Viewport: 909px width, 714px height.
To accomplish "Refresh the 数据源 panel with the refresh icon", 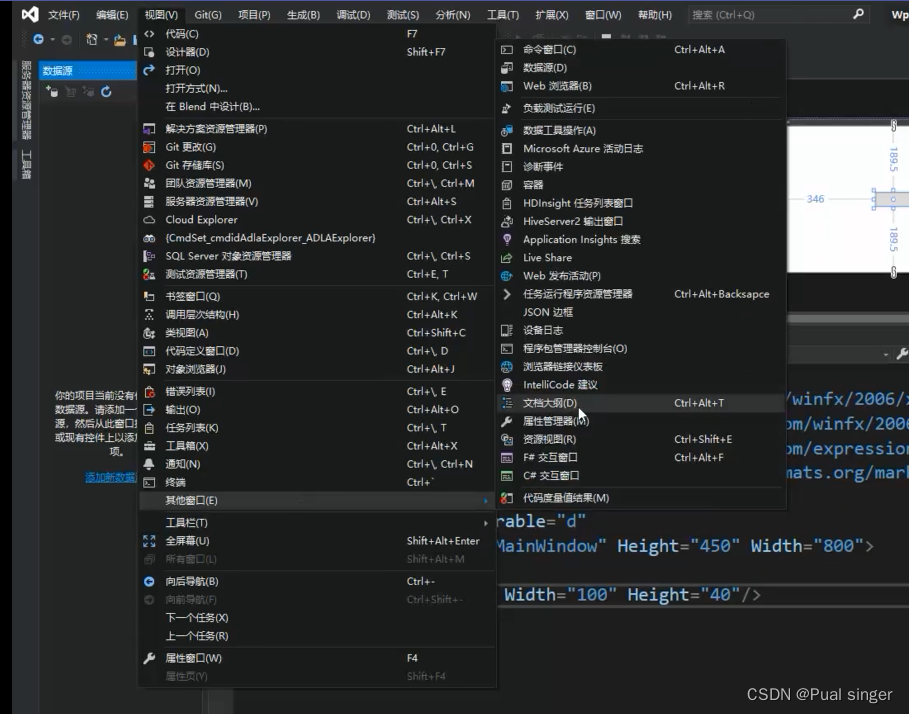I will coord(106,91).
